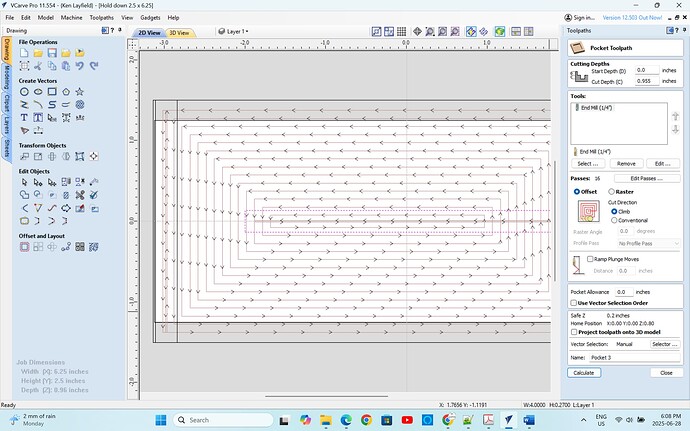Select the Conventional cut direction option
The height and width of the screenshot is (431, 690).
click(614, 220)
